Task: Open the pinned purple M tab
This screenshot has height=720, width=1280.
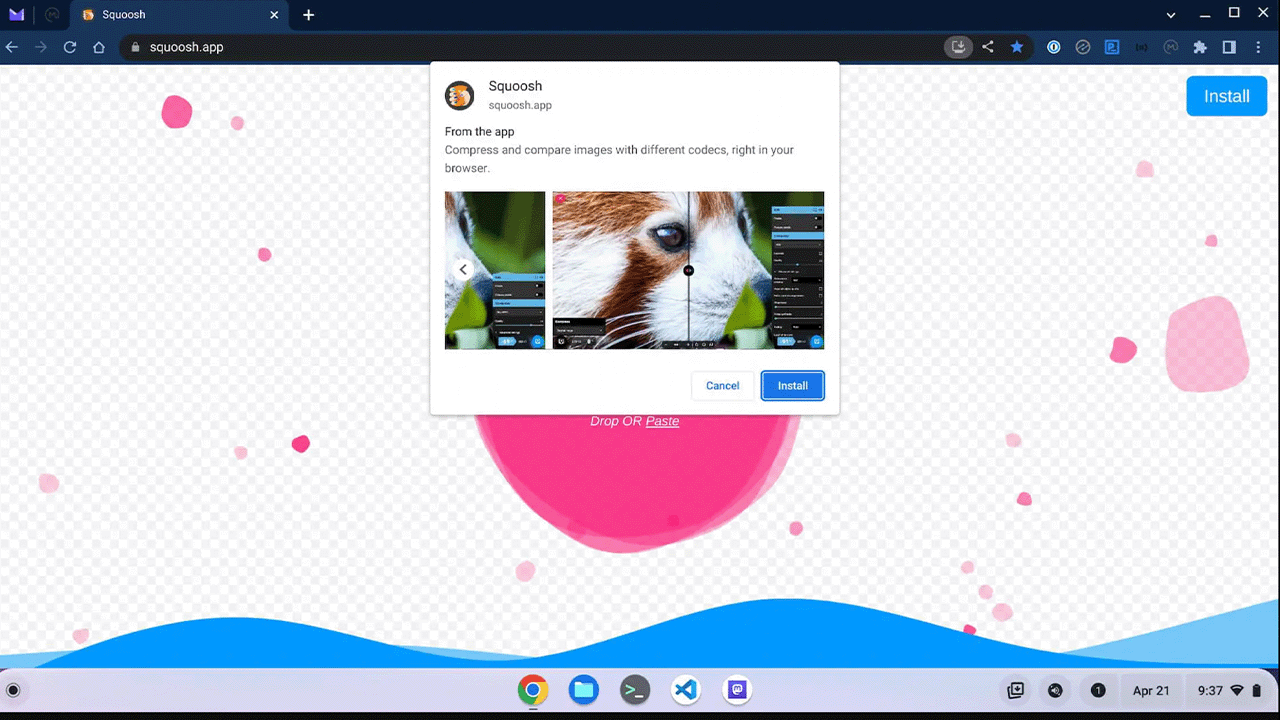Action: pos(17,15)
